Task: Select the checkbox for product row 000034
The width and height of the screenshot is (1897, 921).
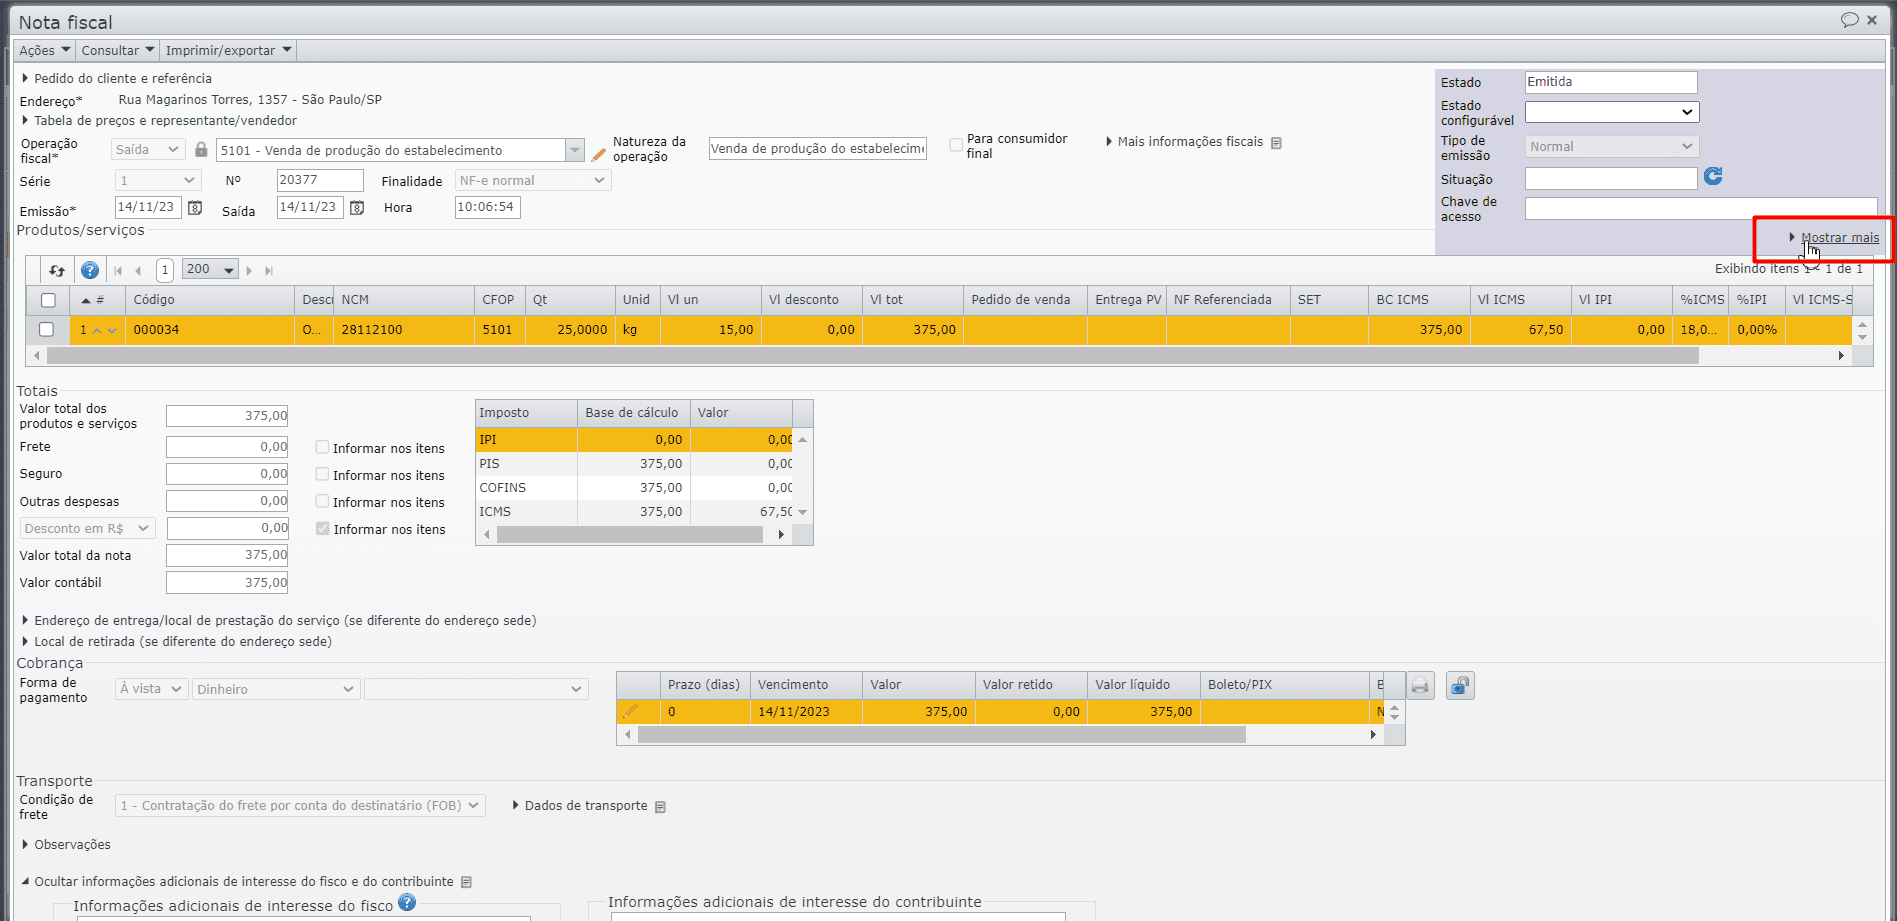Action: point(46,330)
